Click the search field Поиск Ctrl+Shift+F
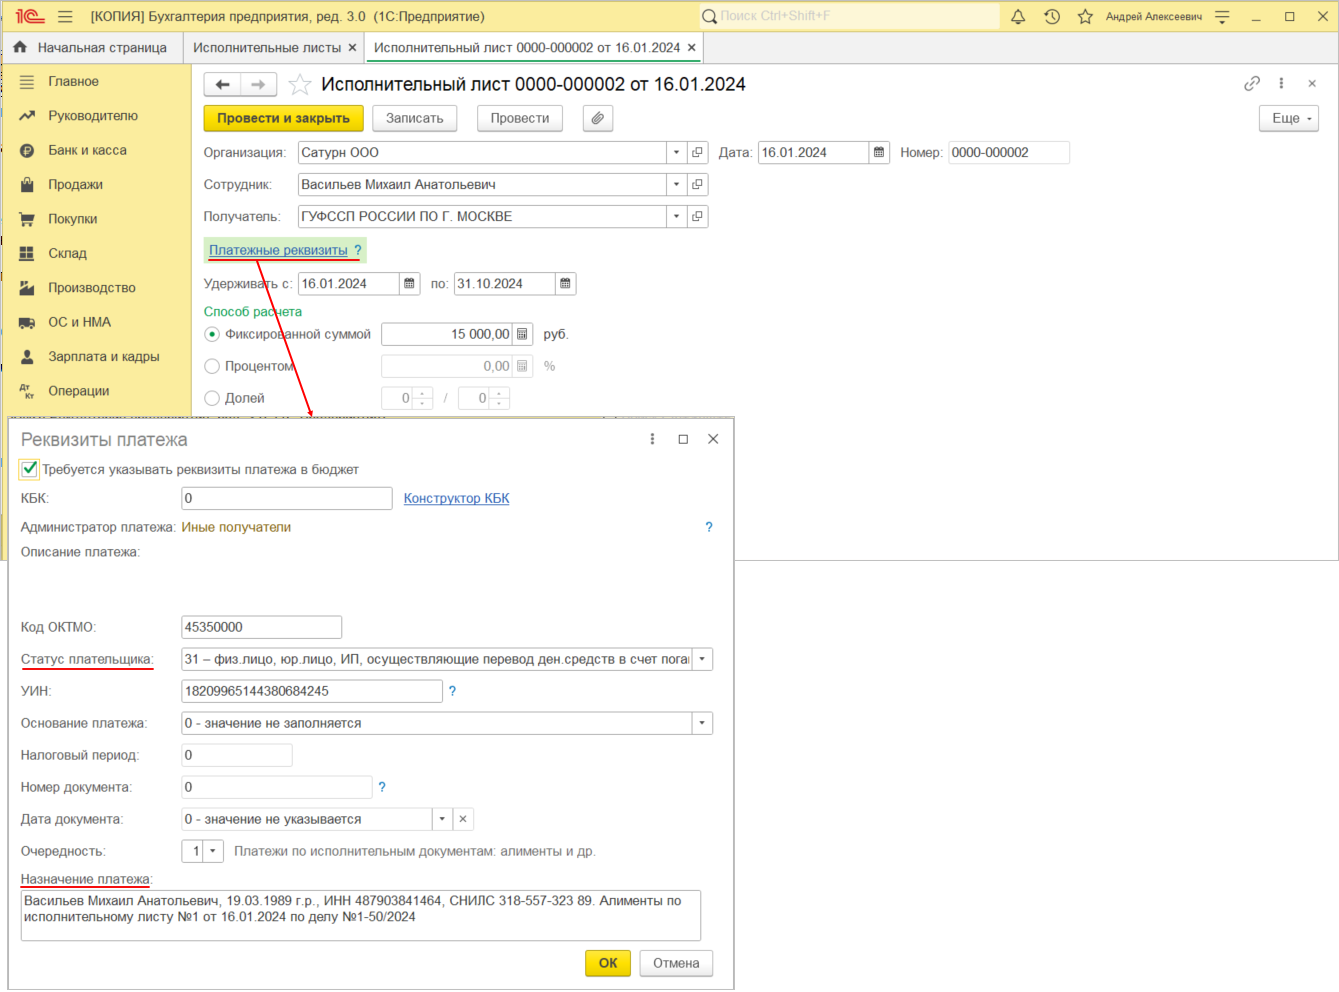Screen dimensions: 1339x992 click(x=850, y=16)
